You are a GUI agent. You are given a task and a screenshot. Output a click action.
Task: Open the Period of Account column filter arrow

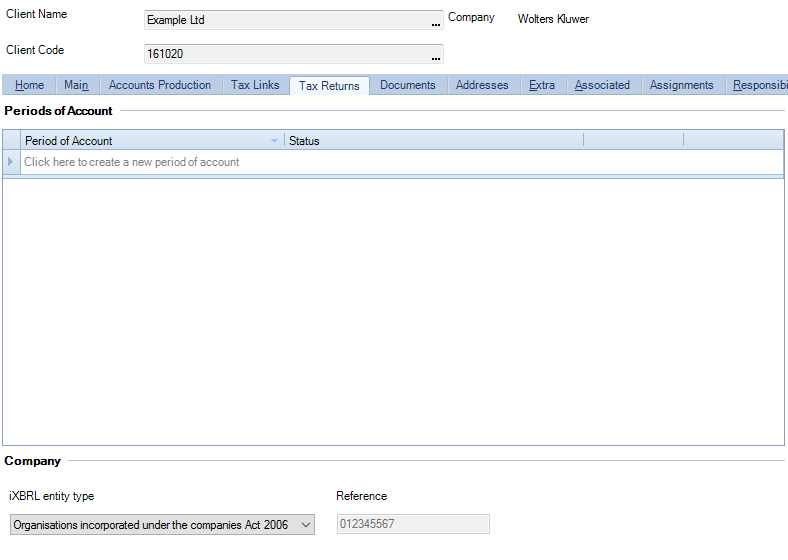(x=274, y=141)
